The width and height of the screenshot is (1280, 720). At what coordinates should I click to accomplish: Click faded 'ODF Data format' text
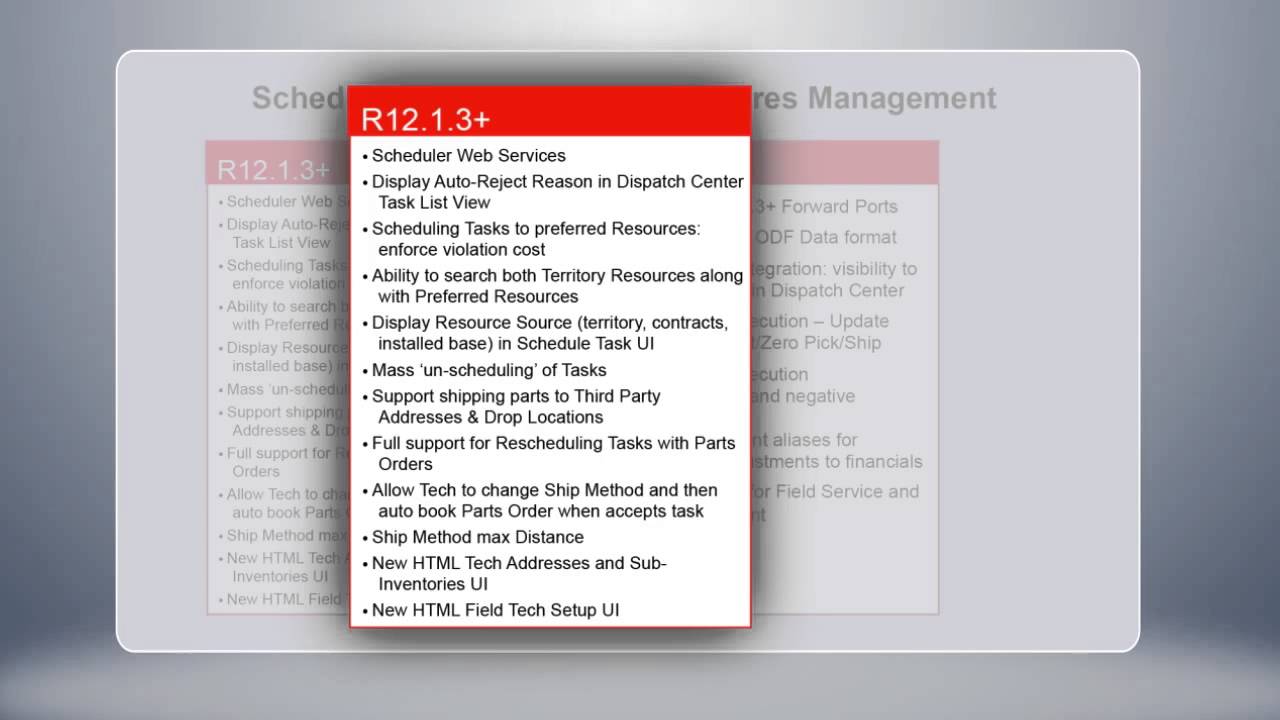click(825, 238)
